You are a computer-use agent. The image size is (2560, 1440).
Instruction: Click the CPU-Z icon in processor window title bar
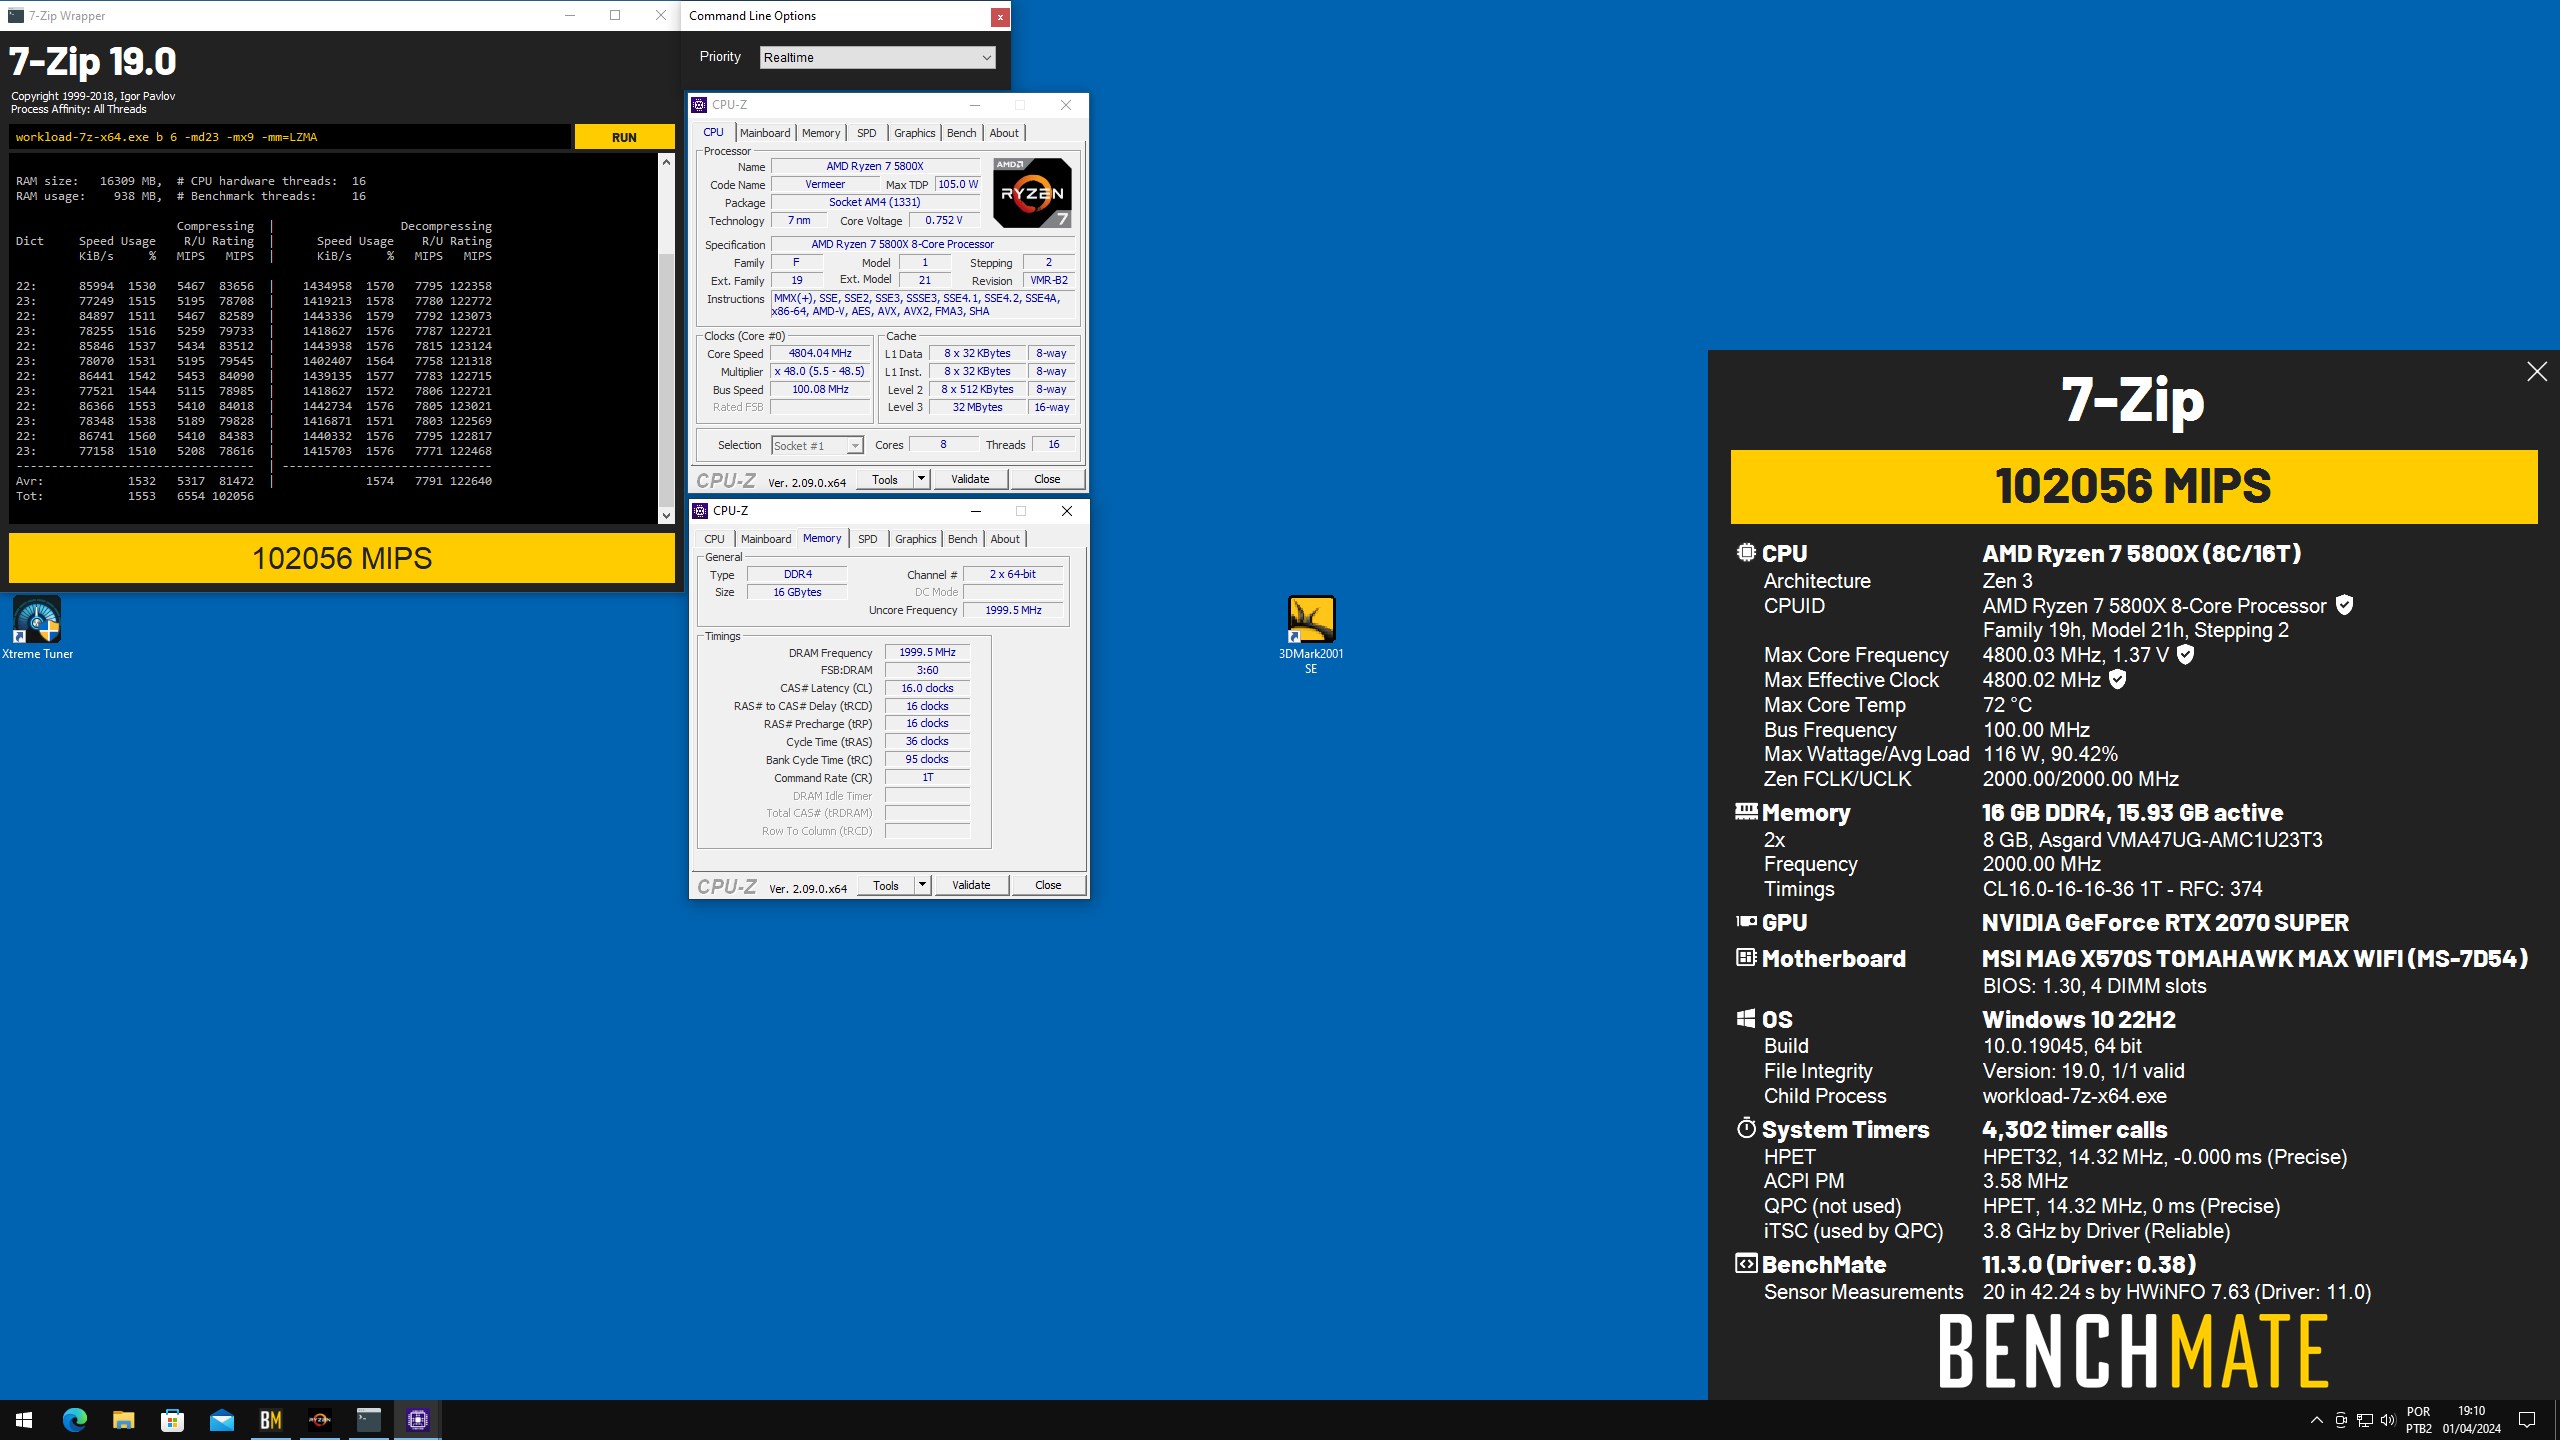tap(700, 105)
